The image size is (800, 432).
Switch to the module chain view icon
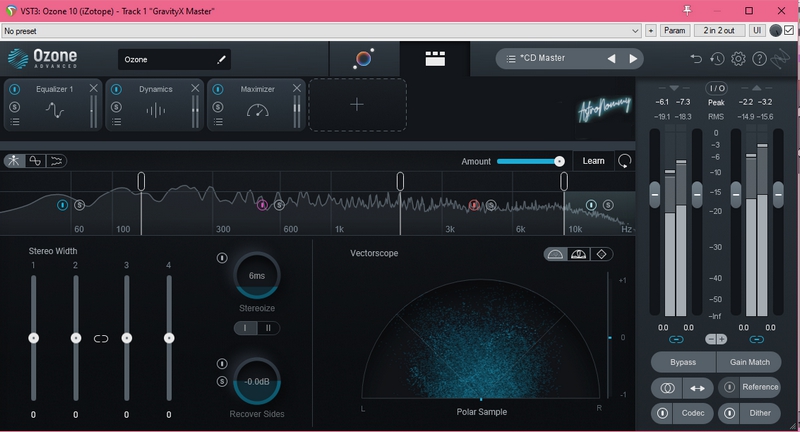[x=435, y=59]
